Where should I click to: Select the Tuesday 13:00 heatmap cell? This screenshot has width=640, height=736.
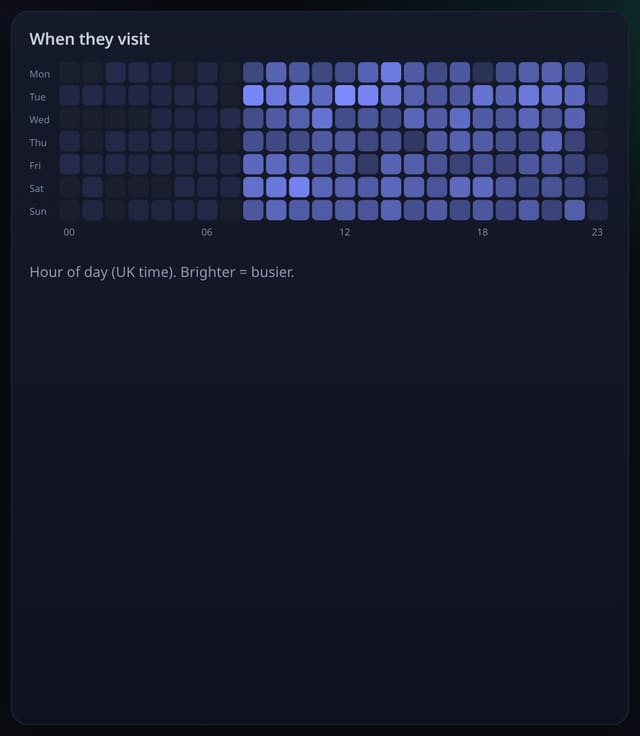[x=368, y=95]
